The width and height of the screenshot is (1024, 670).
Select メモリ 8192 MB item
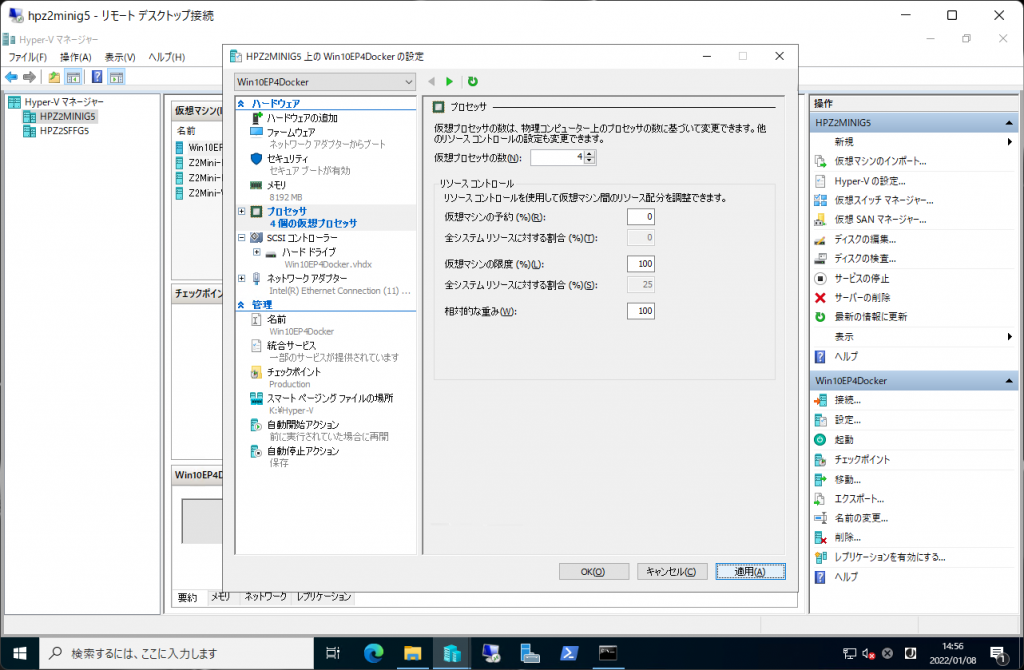click(276, 185)
